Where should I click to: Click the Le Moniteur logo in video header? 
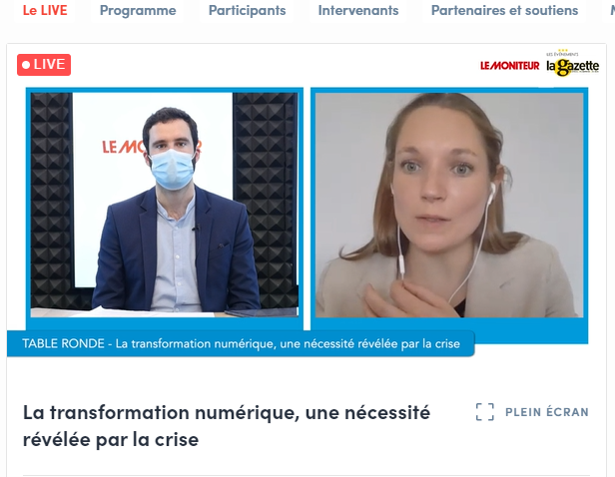click(x=509, y=66)
